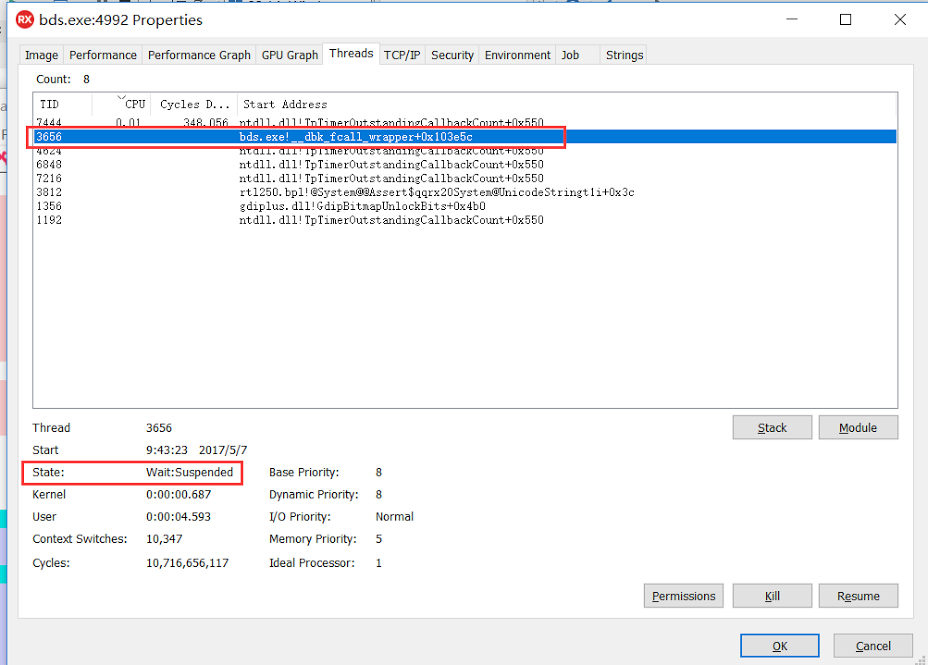Image resolution: width=928 pixels, height=665 pixels.
Task: Sort by the CPU column header
Action: pyautogui.click(x=130, y=104)
